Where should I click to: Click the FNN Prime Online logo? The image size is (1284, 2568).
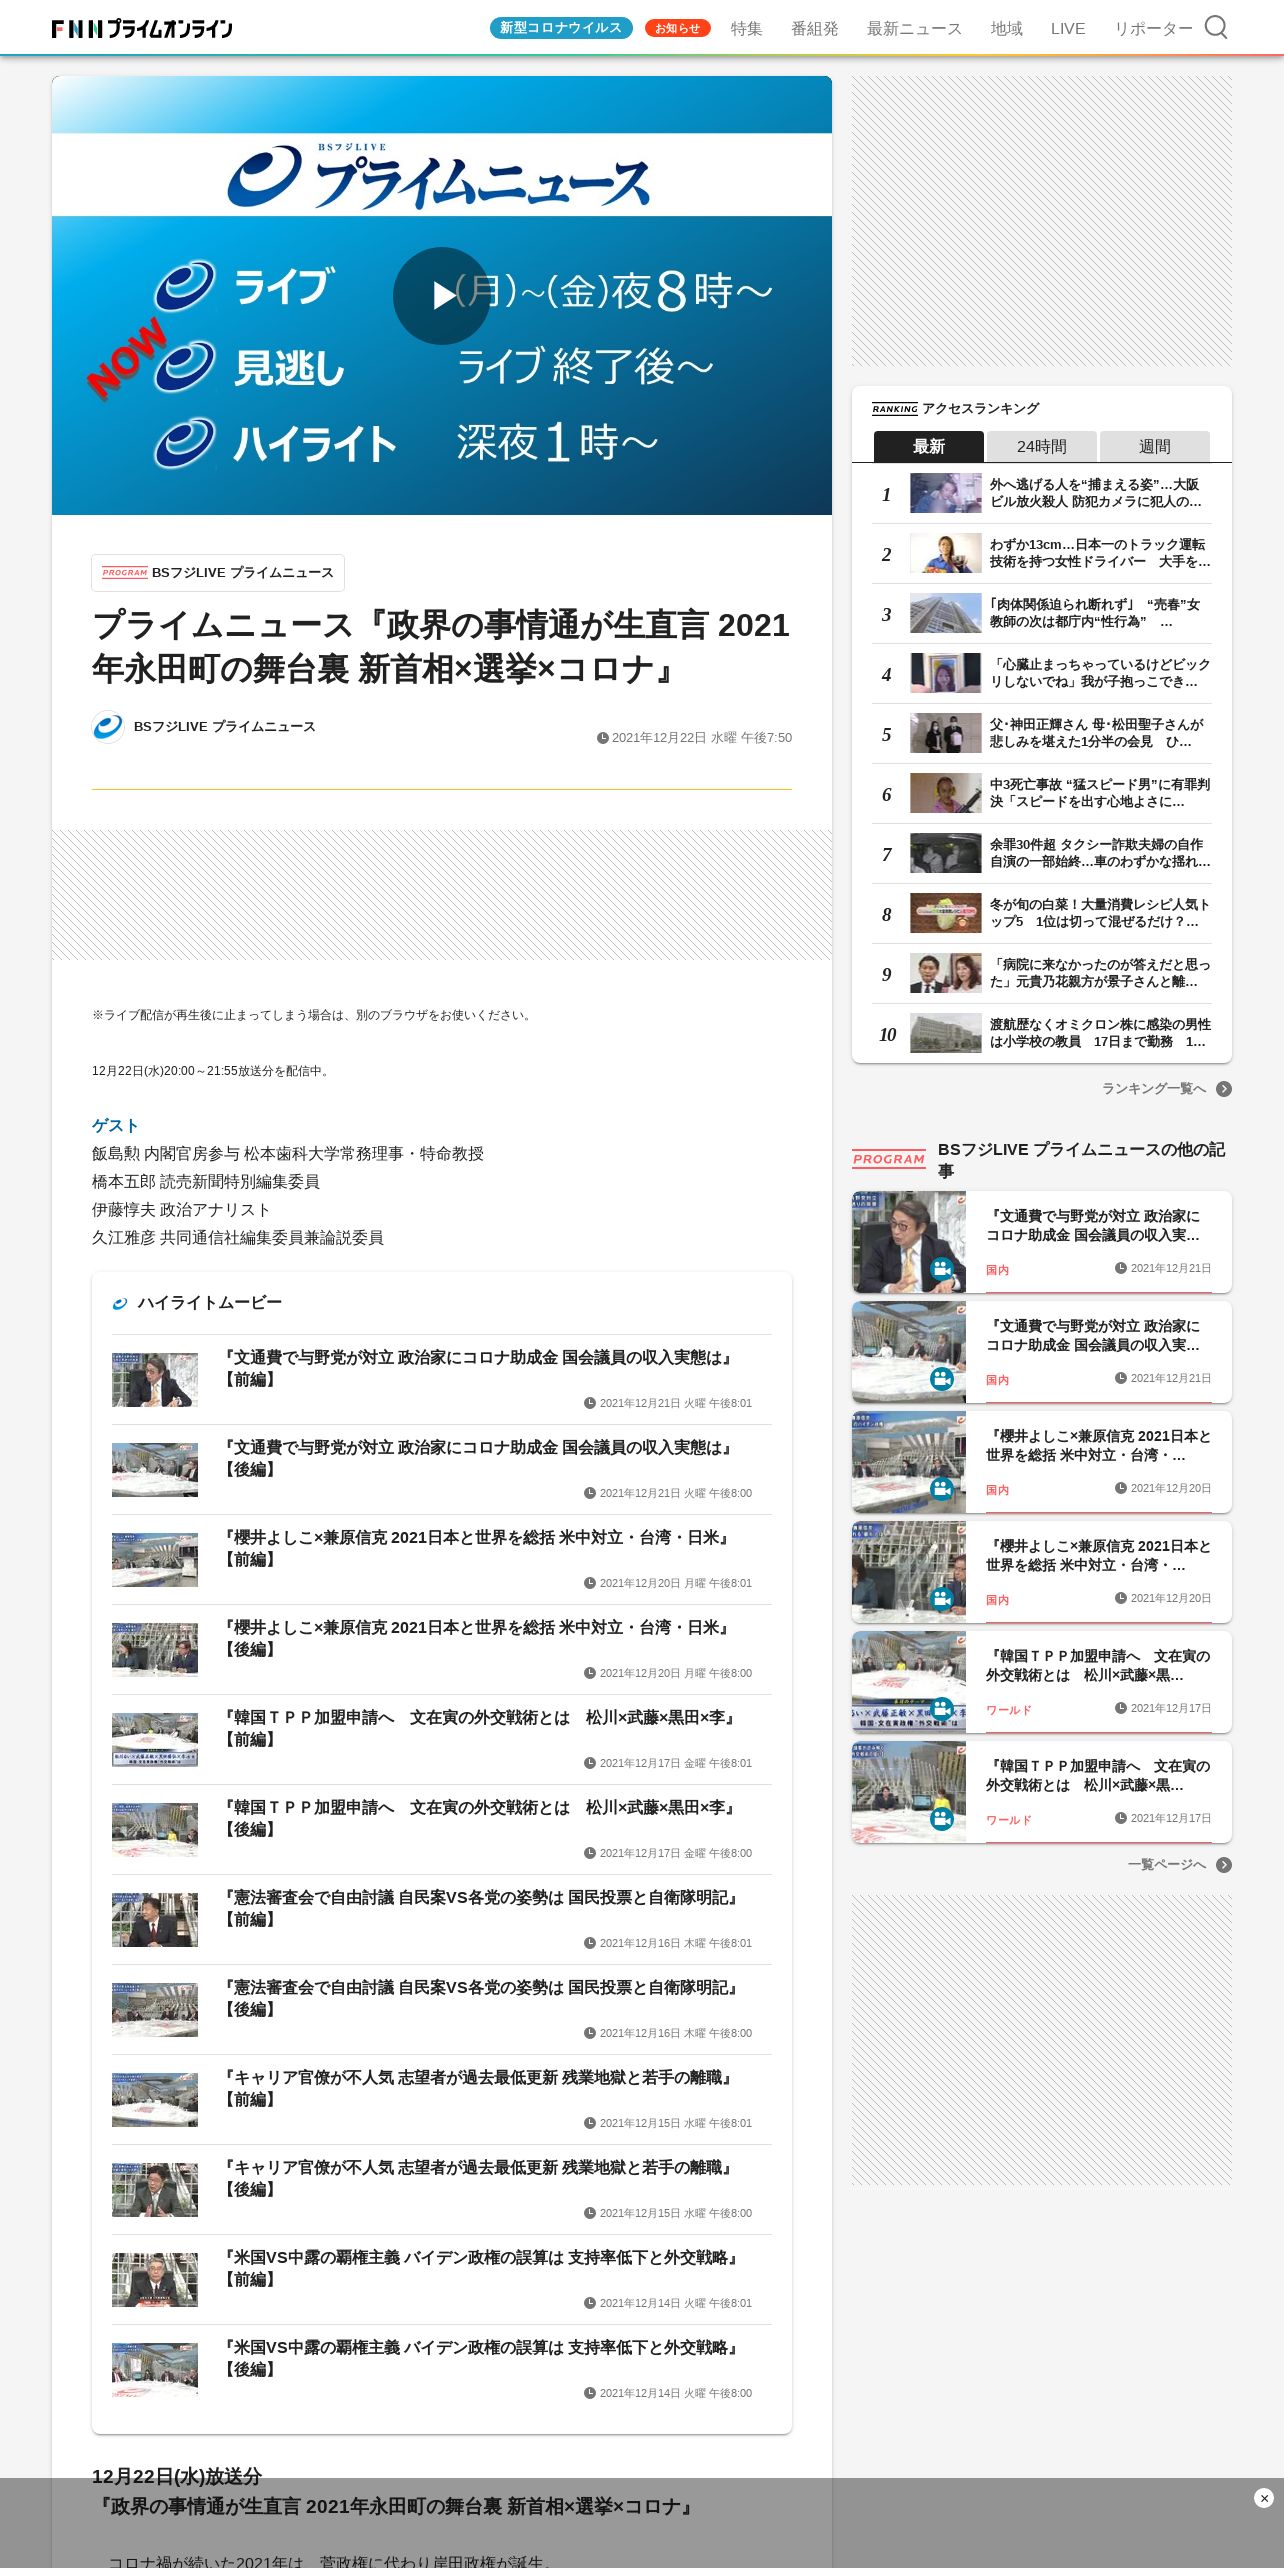point(142,28)
